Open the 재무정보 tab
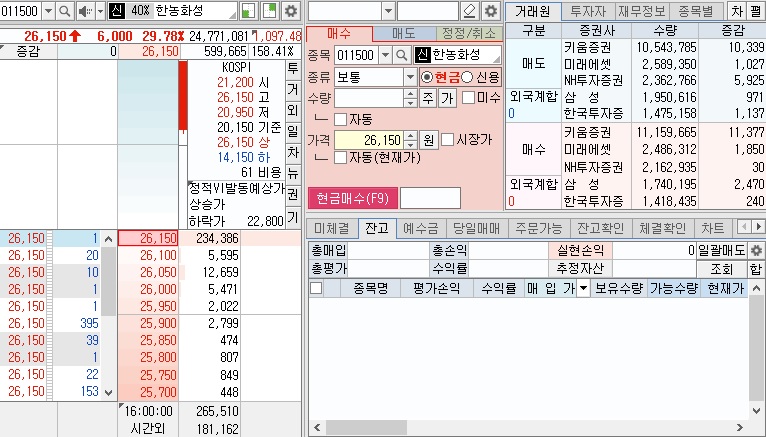 click(x=641, y=11)
